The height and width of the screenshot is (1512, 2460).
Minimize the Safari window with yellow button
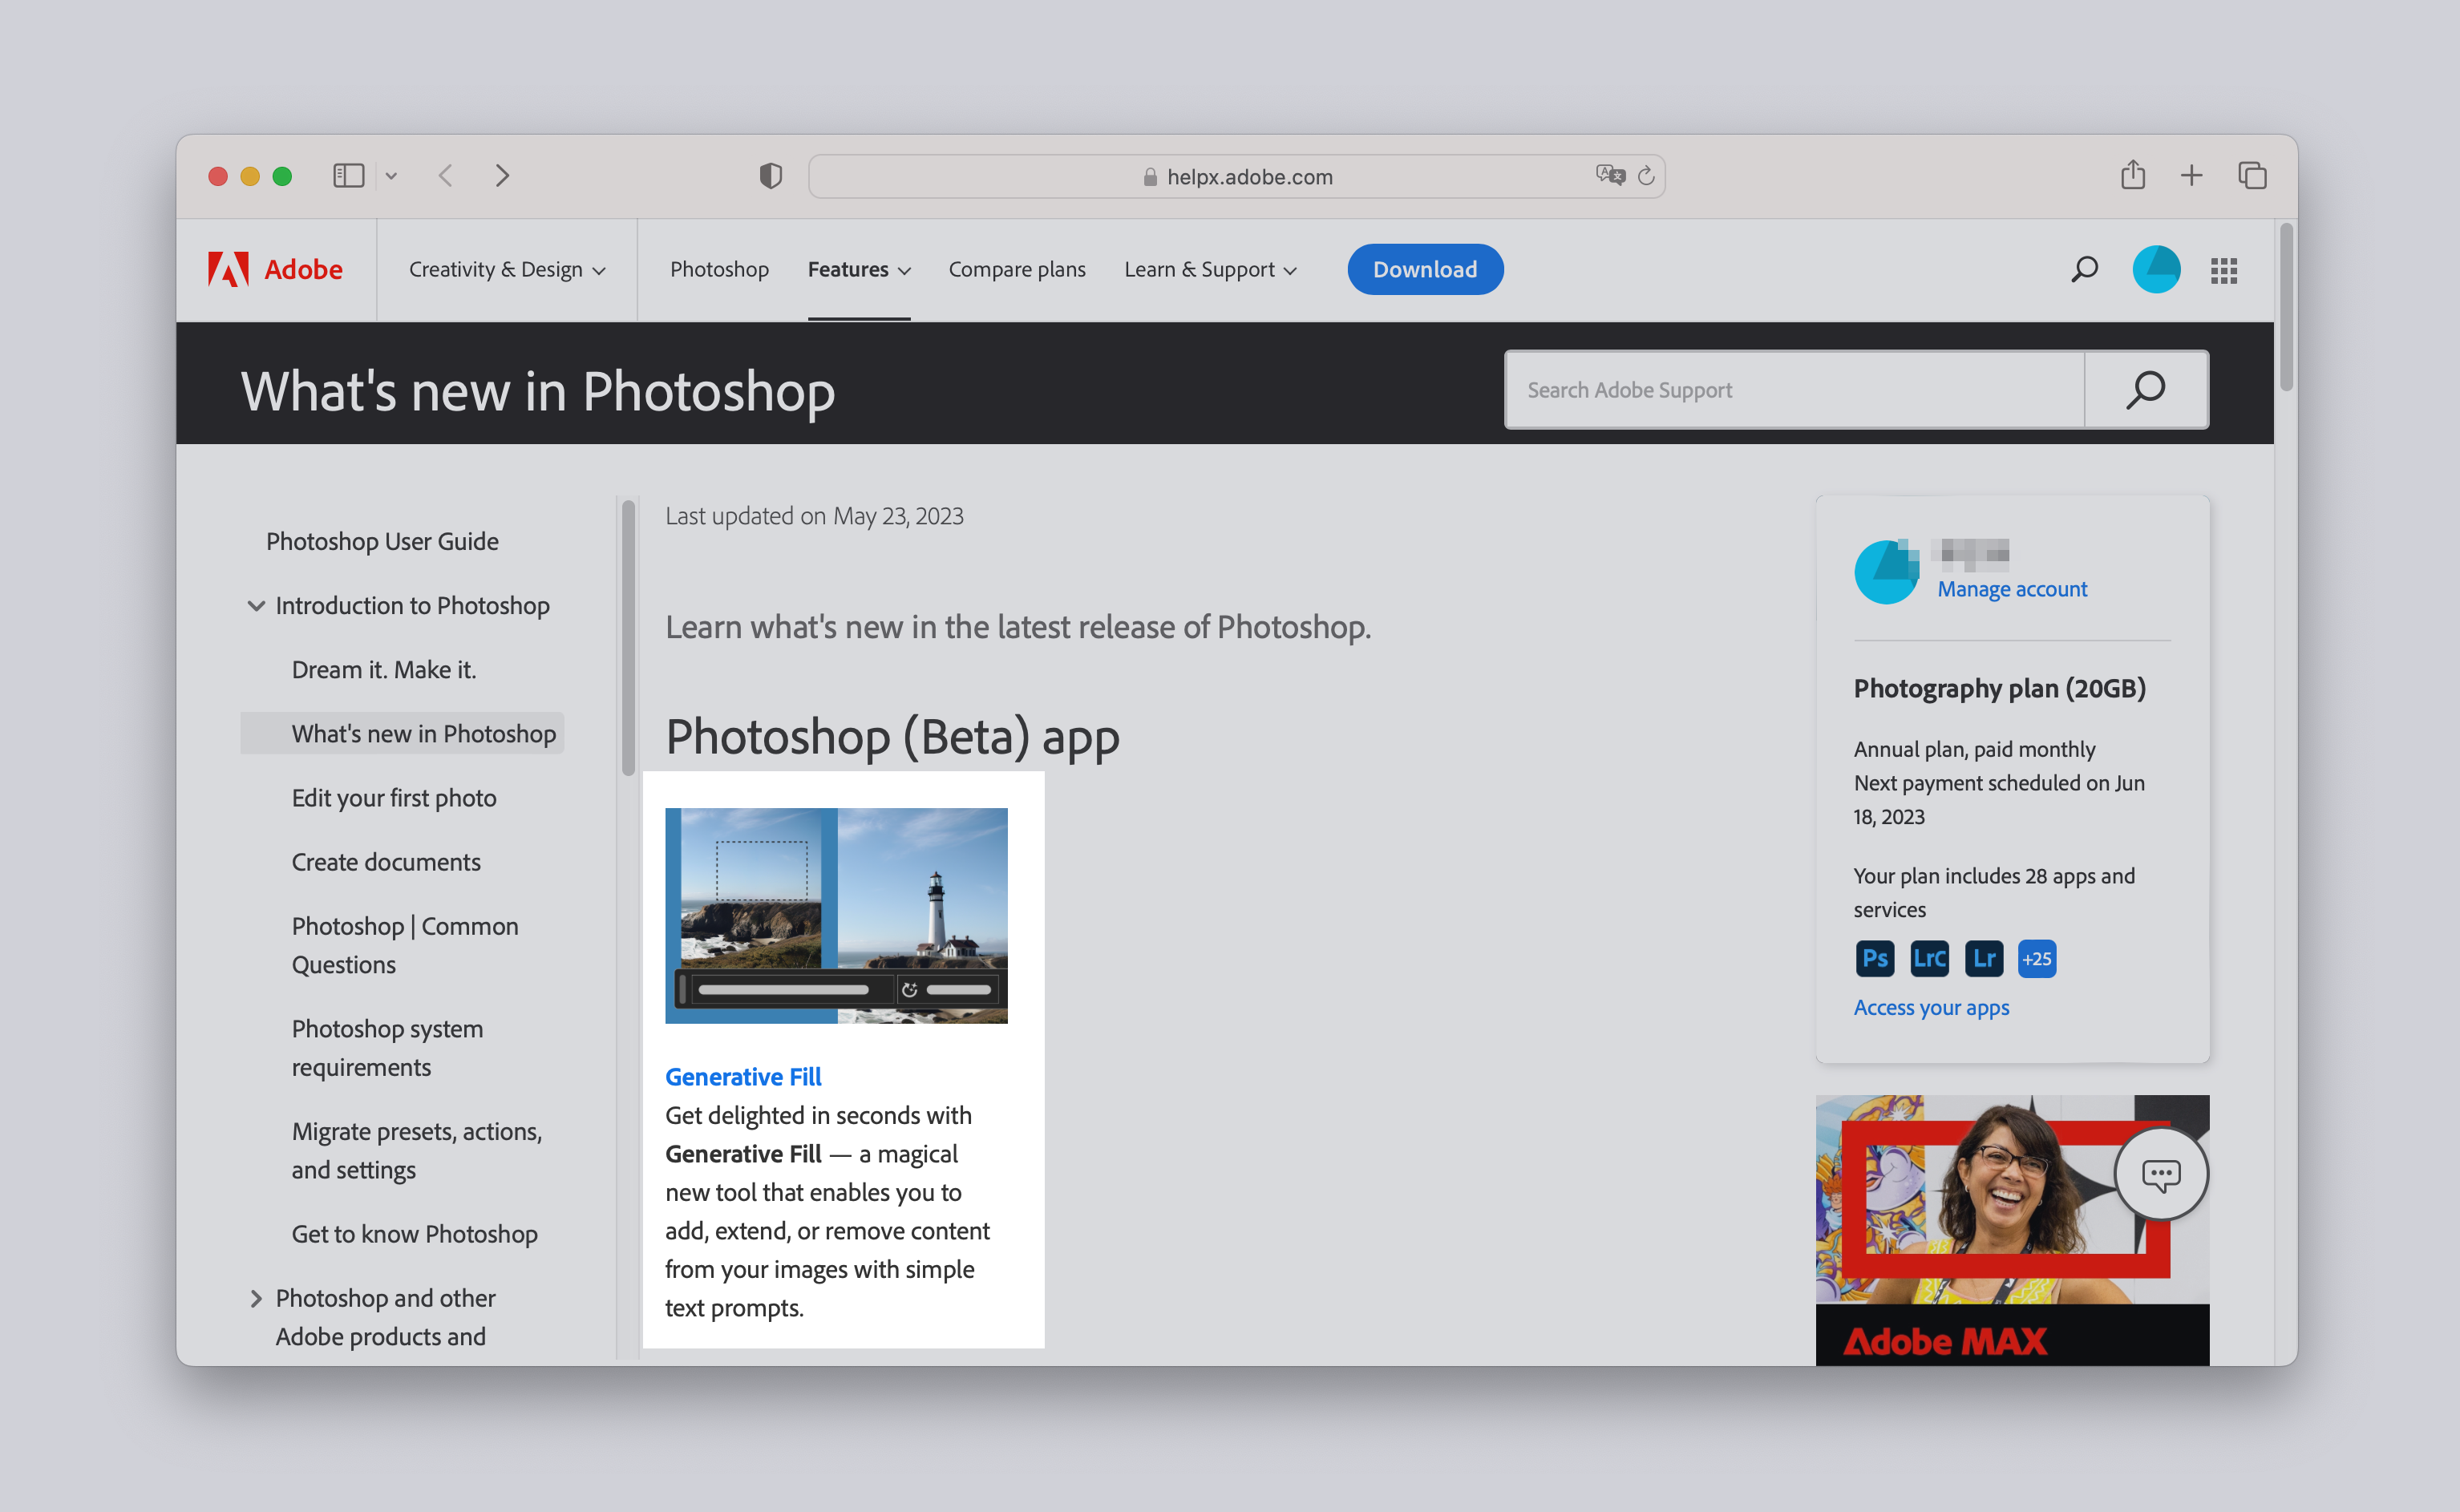pos(250,176)
